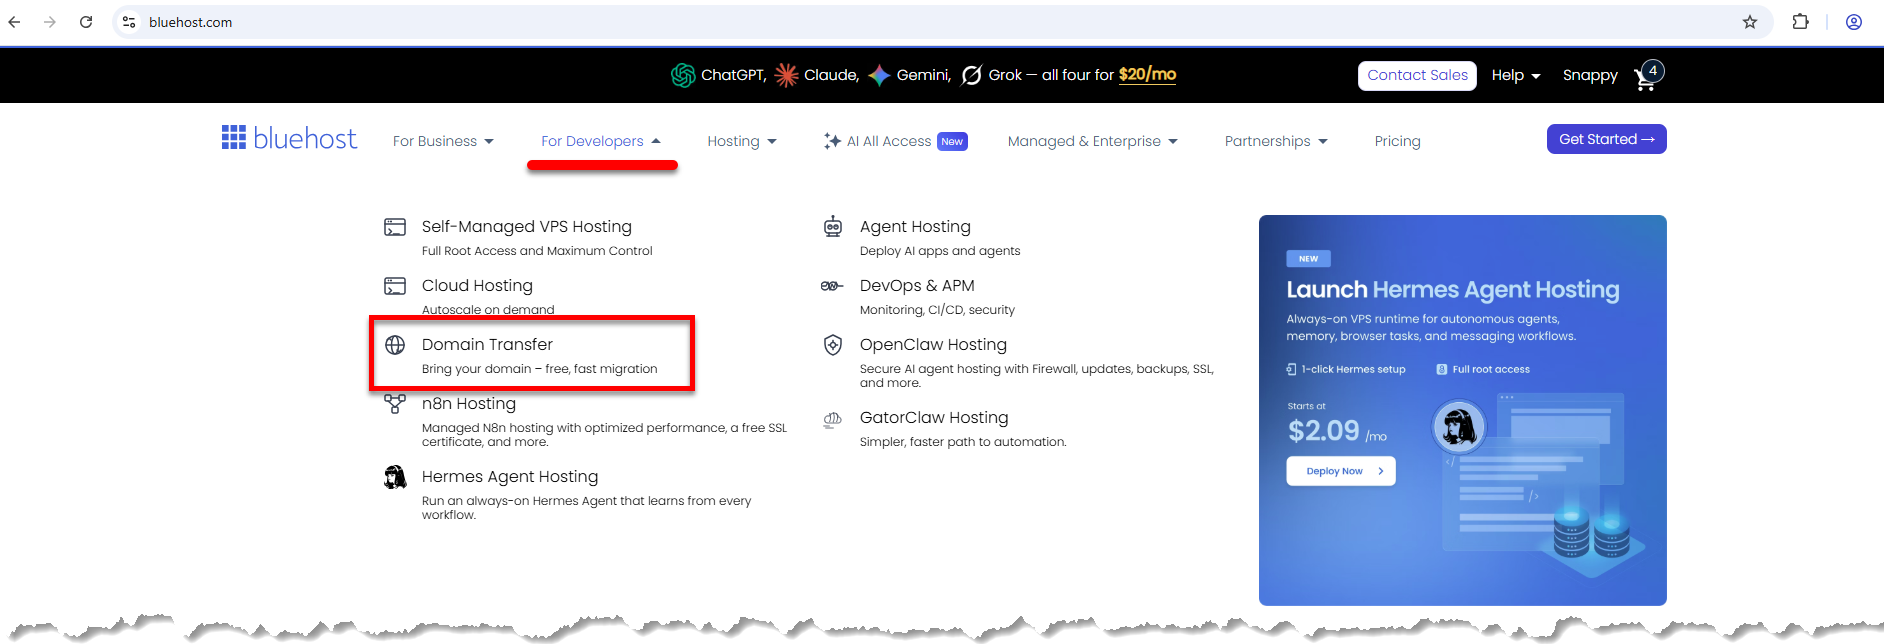Open GatorClaw Hosting
Image resolution: width=1884 pixels, height=644 pixels.
click(x=934, y=418)
